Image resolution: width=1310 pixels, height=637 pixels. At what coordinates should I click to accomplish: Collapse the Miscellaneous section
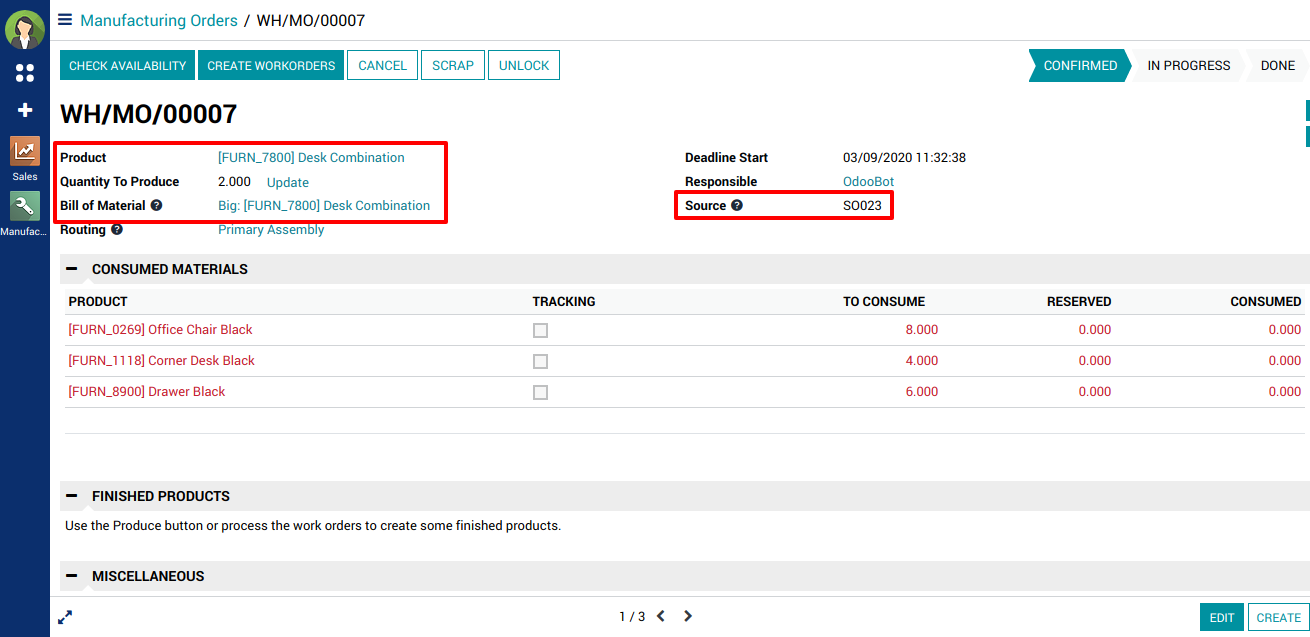[x=72, y=576]
